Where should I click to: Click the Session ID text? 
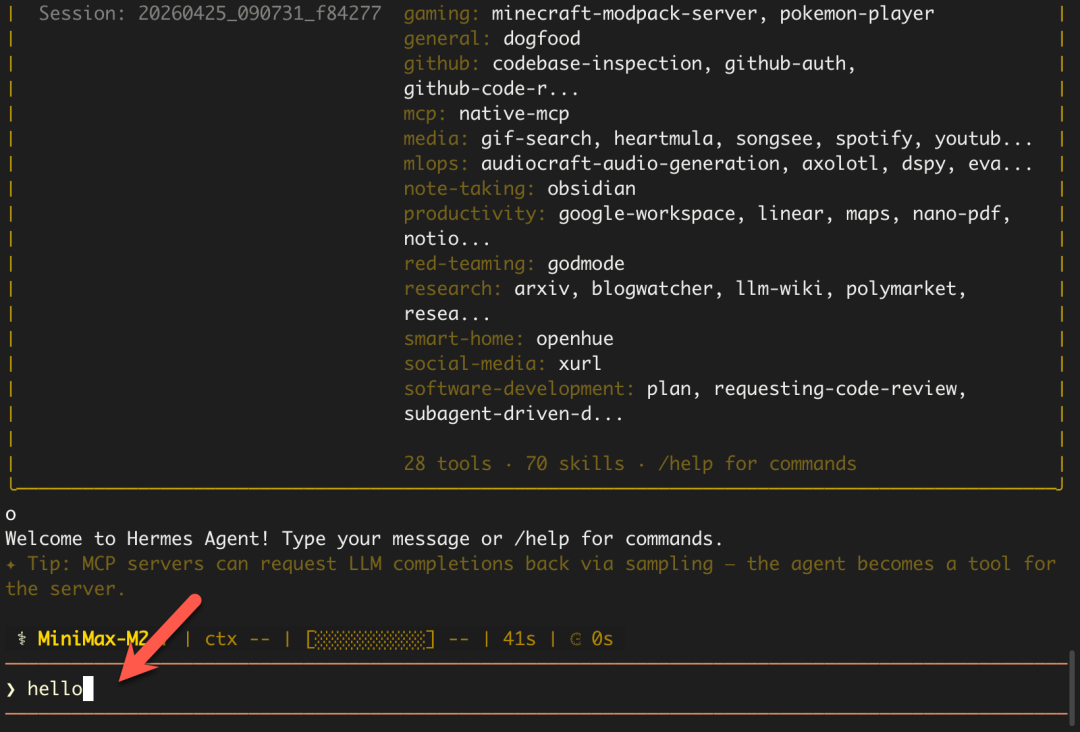(210, 14)
